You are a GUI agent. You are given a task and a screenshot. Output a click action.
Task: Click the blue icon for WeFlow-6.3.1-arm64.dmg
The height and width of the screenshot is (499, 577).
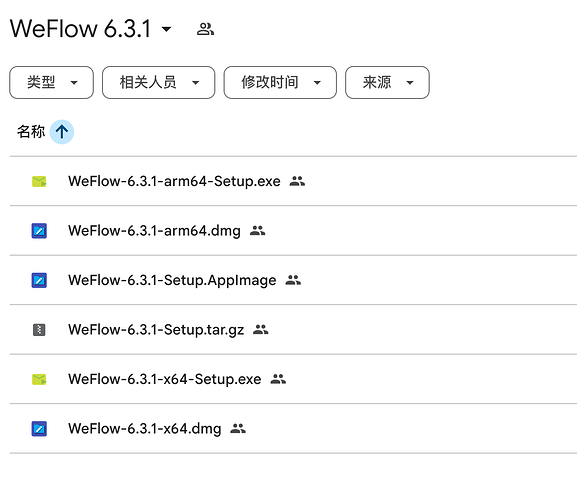39,231
